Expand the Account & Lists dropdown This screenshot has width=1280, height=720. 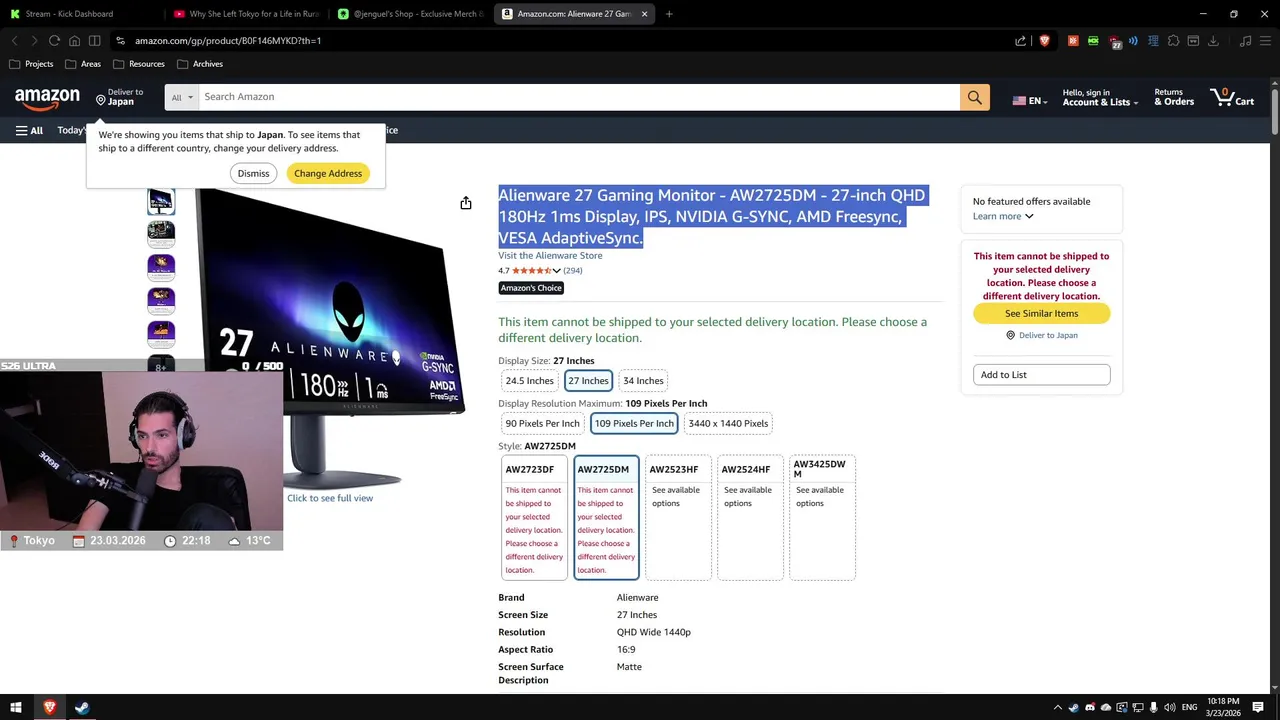pos(1100,97)
